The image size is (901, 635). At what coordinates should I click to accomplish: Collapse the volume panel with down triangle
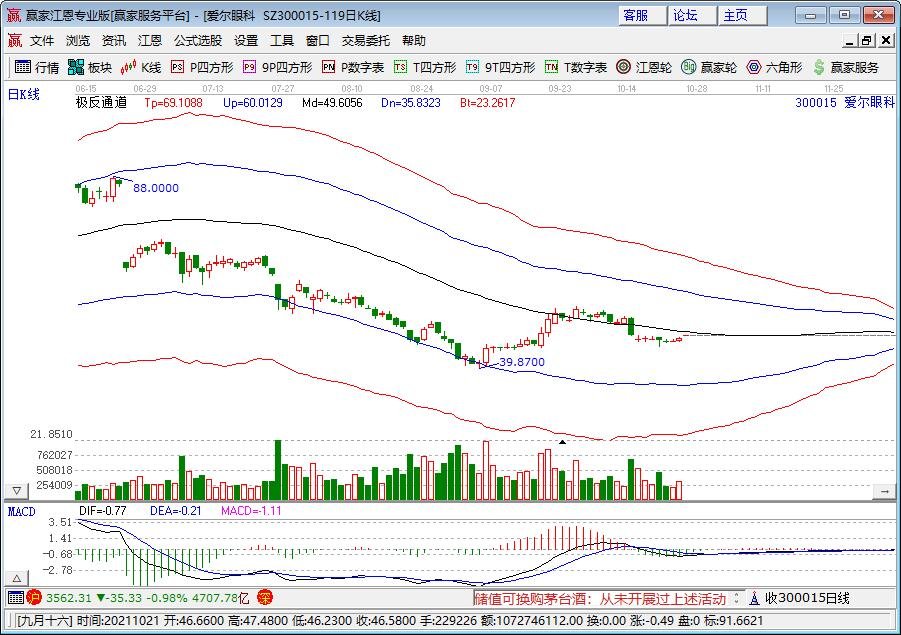[x=16, y=491]
